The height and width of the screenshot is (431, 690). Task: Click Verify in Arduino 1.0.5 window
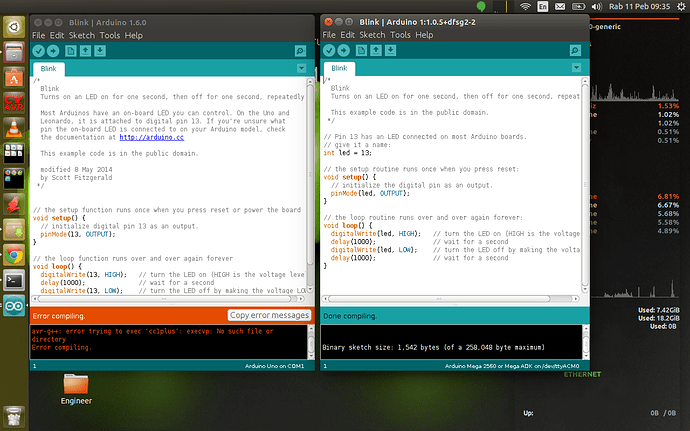329,51
